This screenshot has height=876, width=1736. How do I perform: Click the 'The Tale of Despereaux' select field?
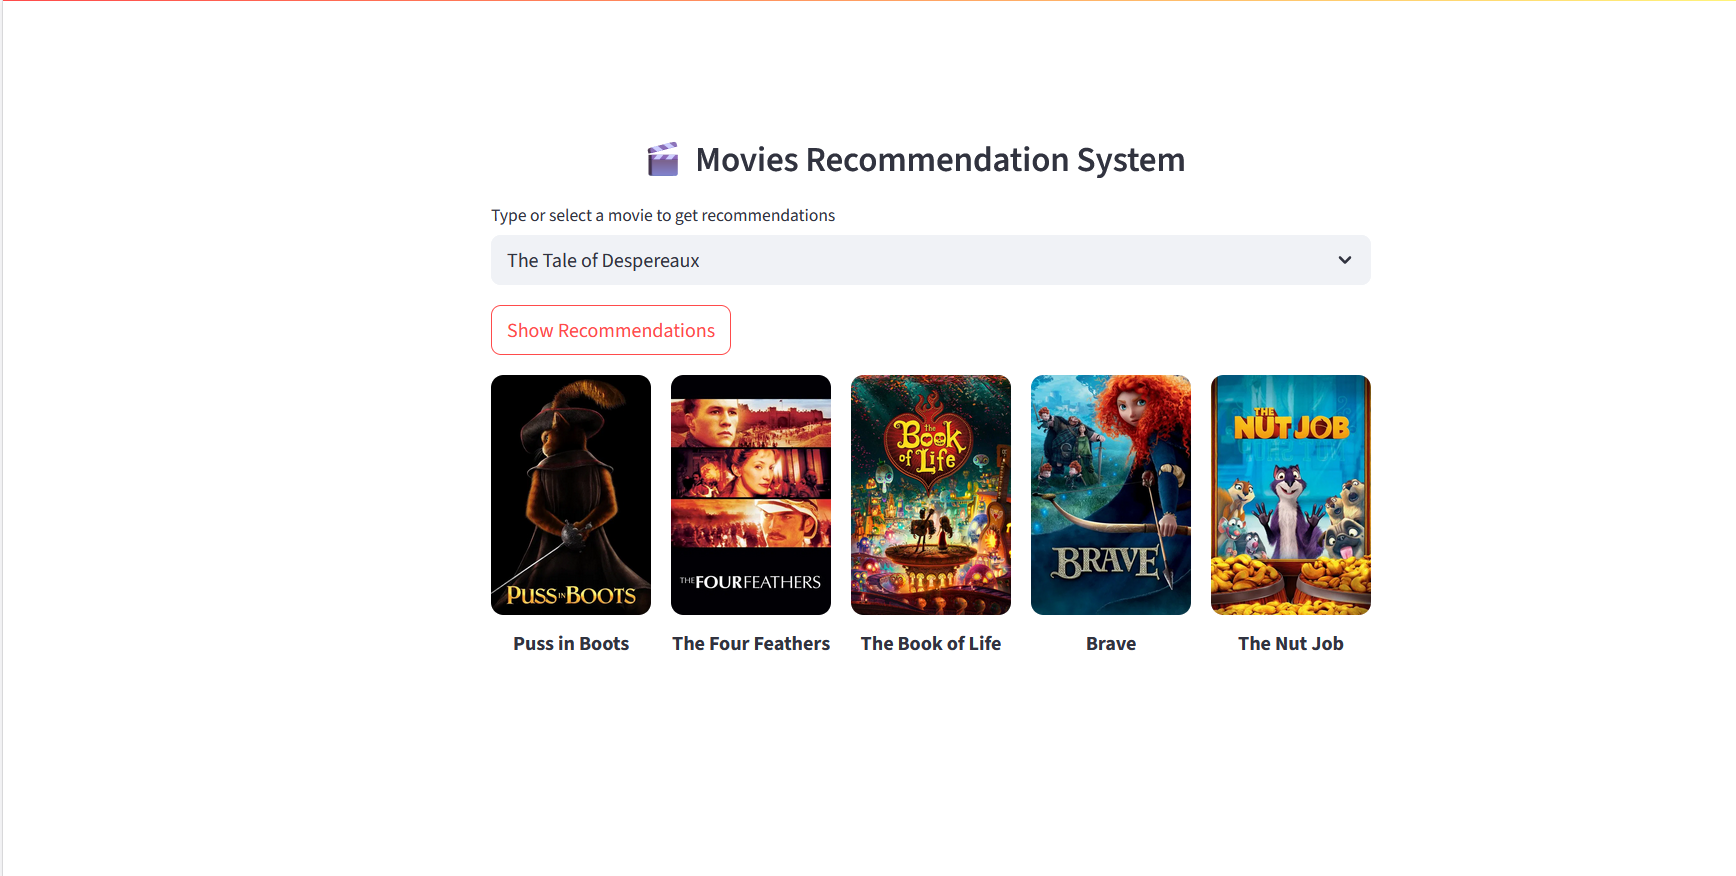(x=930, y=260)
